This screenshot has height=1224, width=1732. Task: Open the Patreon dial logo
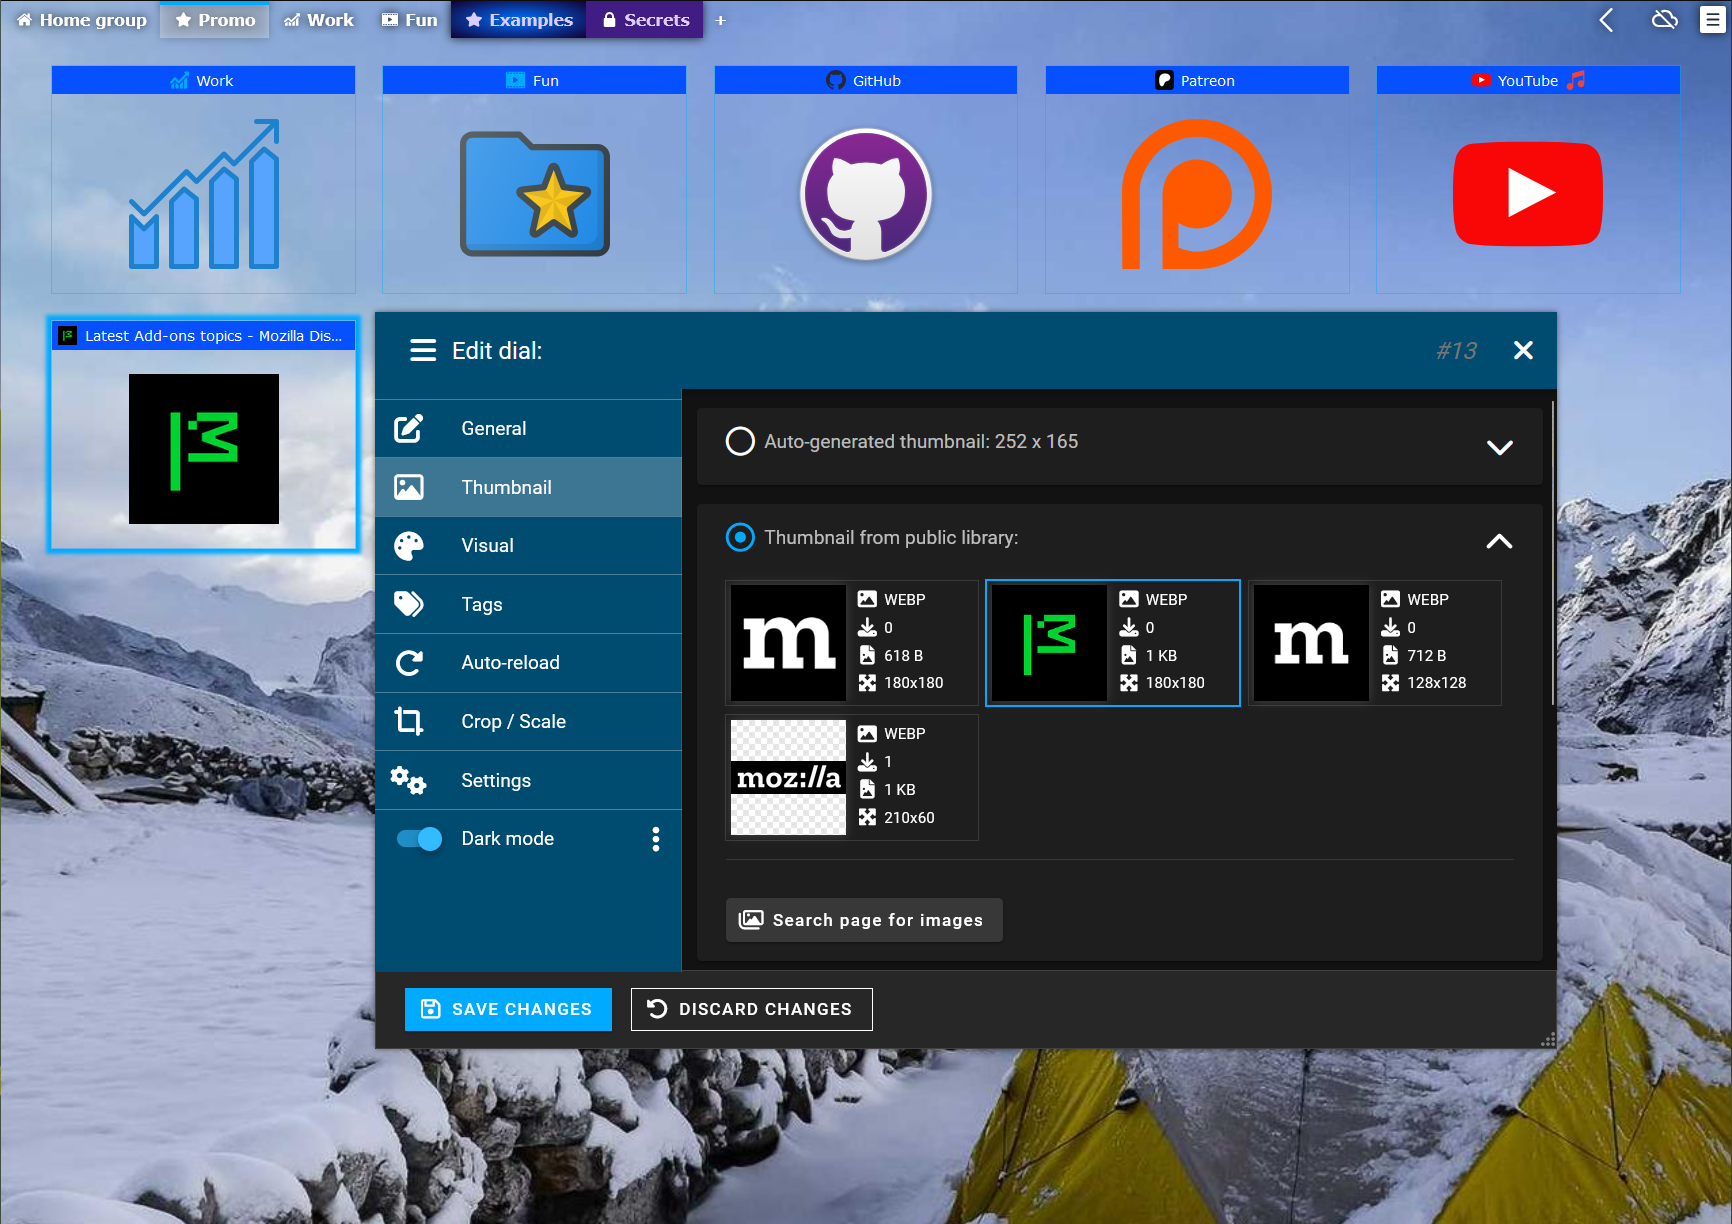click(x=1197, y=193)
